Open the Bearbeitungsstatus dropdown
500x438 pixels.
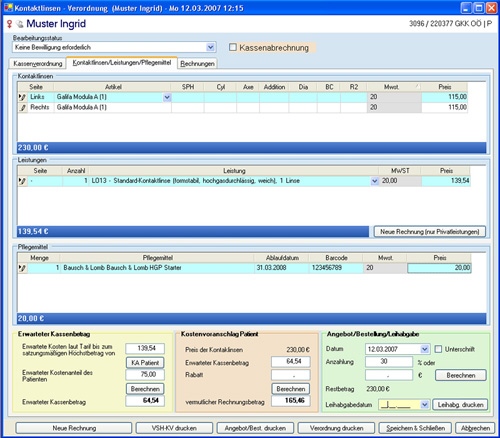[x=210, y=47]
